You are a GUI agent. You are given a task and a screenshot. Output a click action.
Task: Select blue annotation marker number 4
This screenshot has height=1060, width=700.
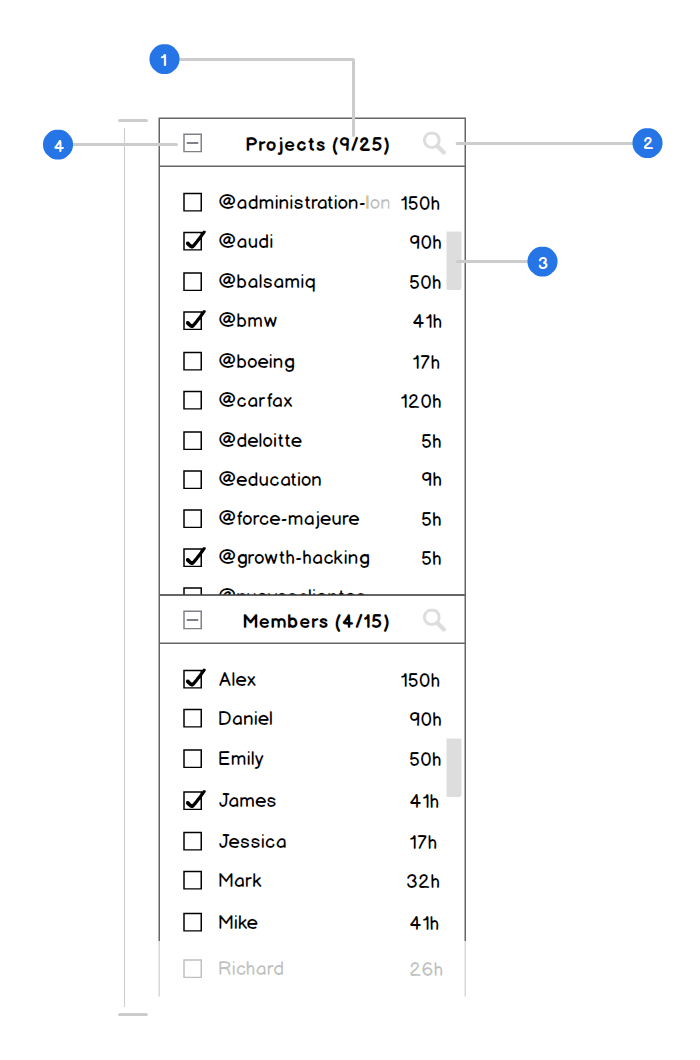click(x=58, y=145)
